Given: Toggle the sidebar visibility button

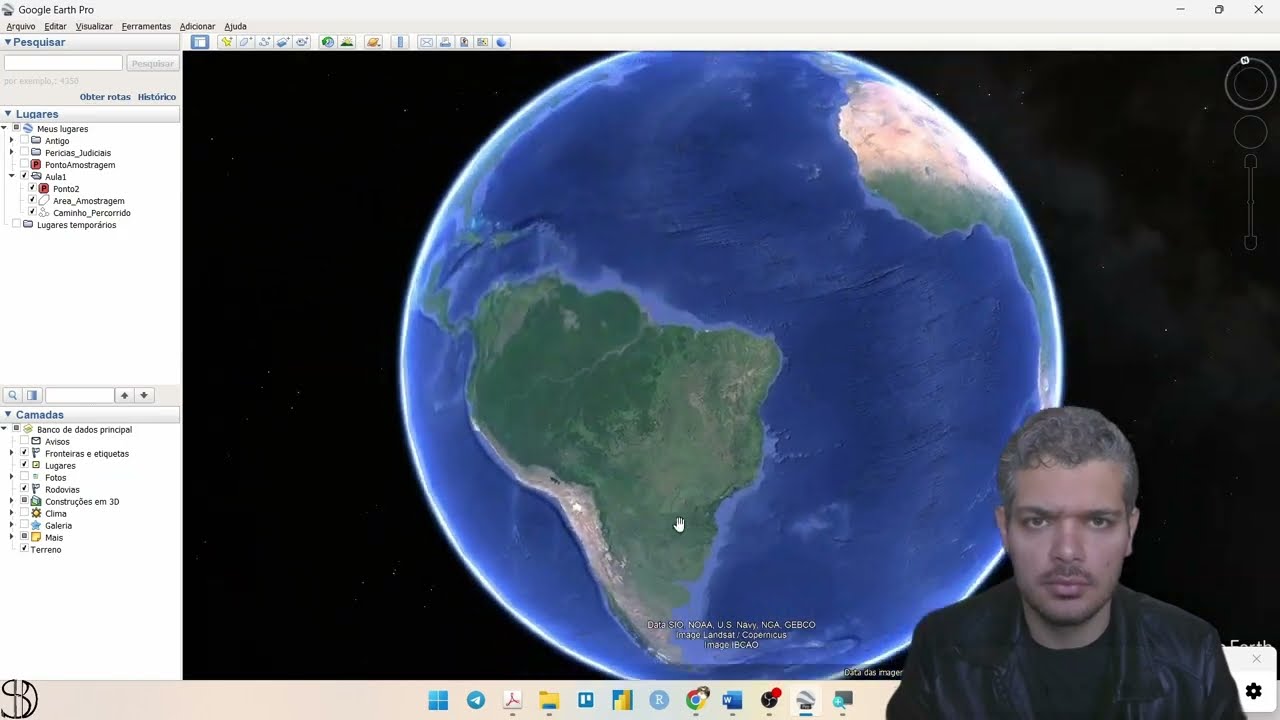Looking at the screenshot, I should 200,42.
